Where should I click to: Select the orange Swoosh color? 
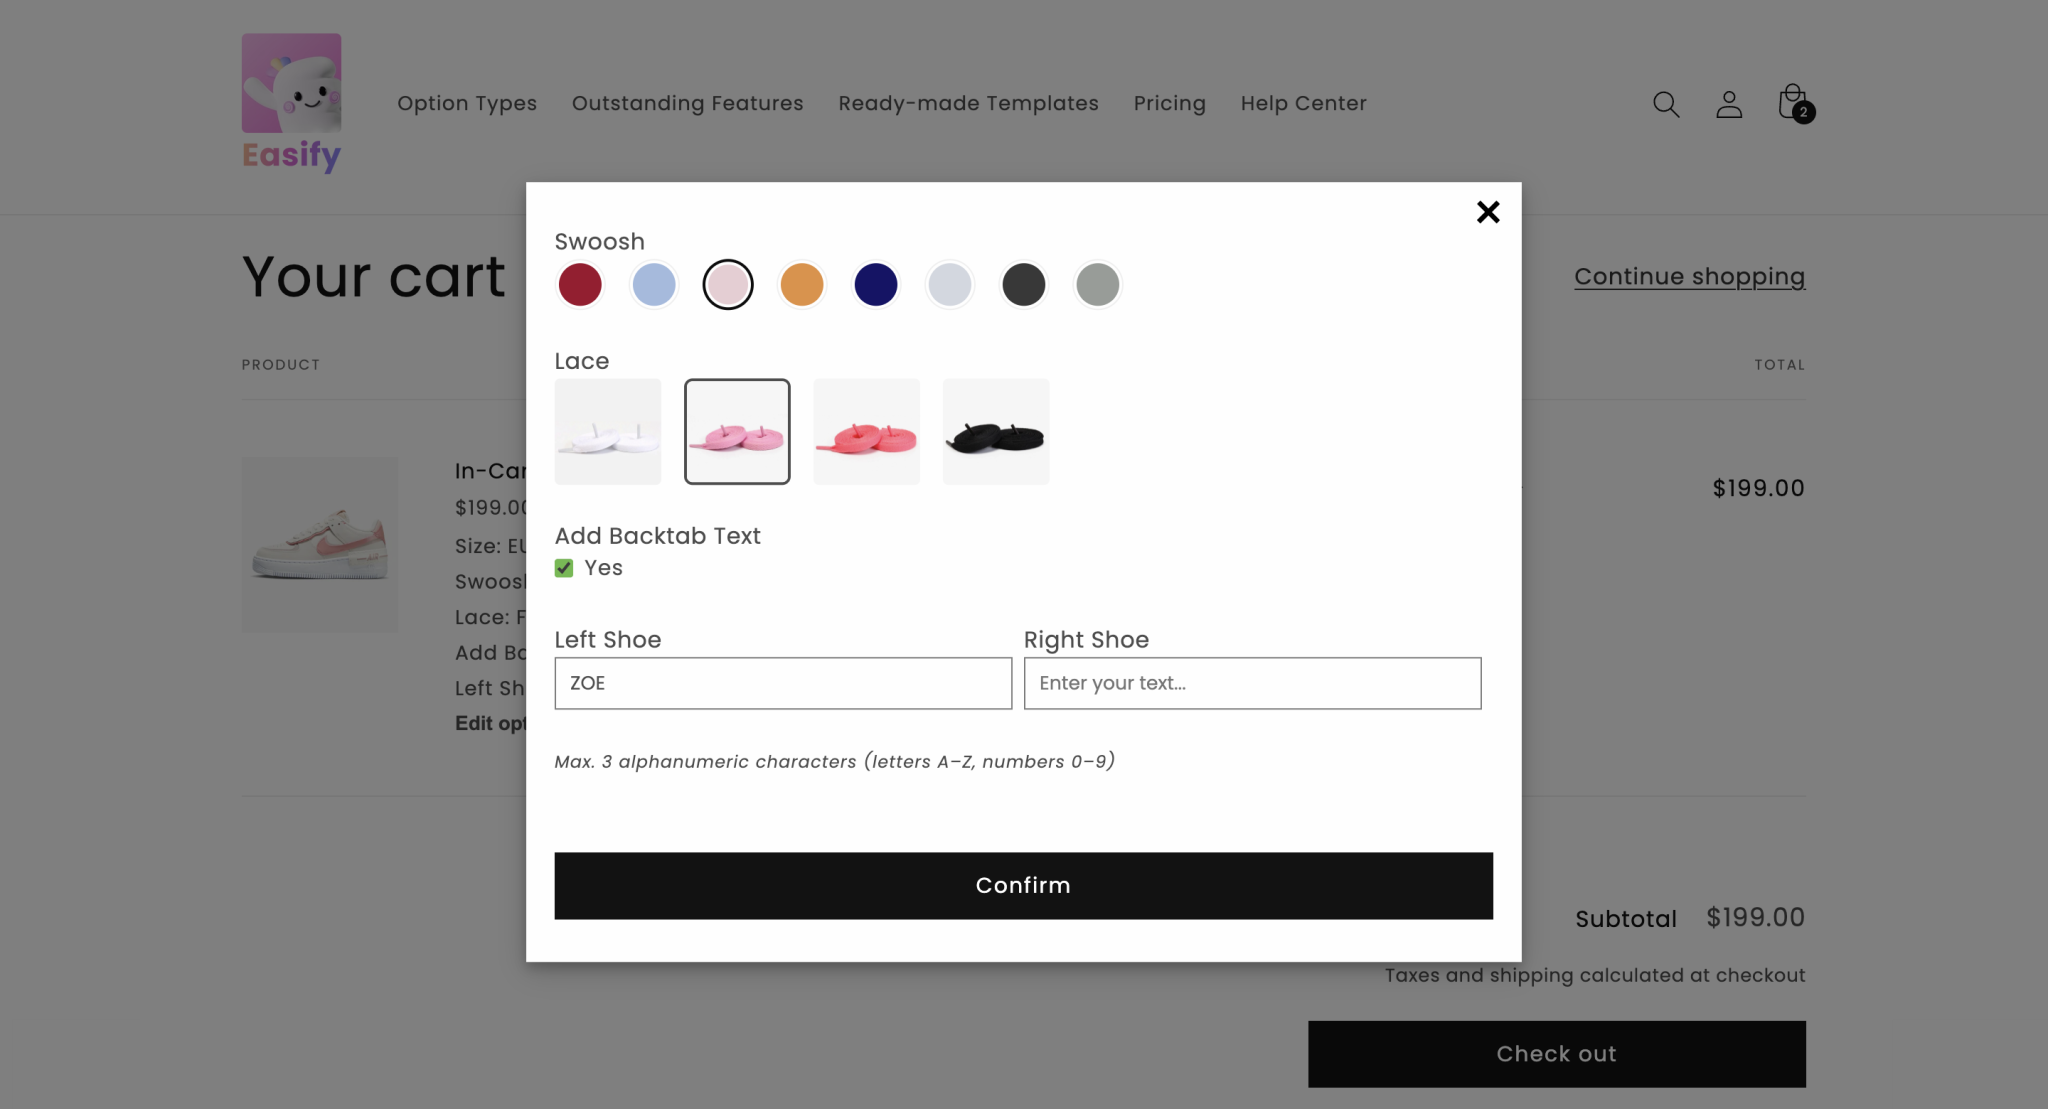802,284
